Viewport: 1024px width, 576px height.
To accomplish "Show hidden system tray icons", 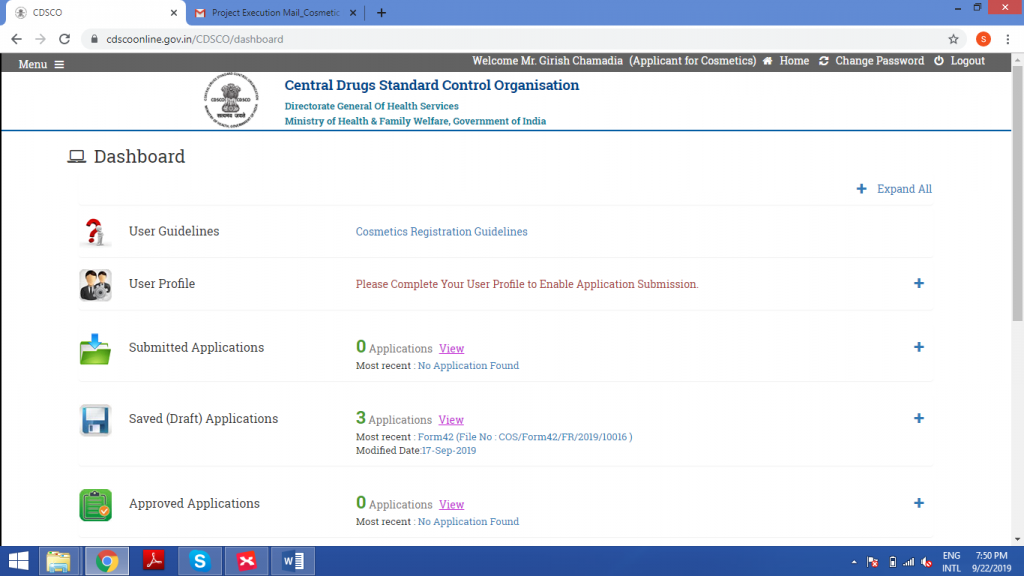I will click(854, 562).
